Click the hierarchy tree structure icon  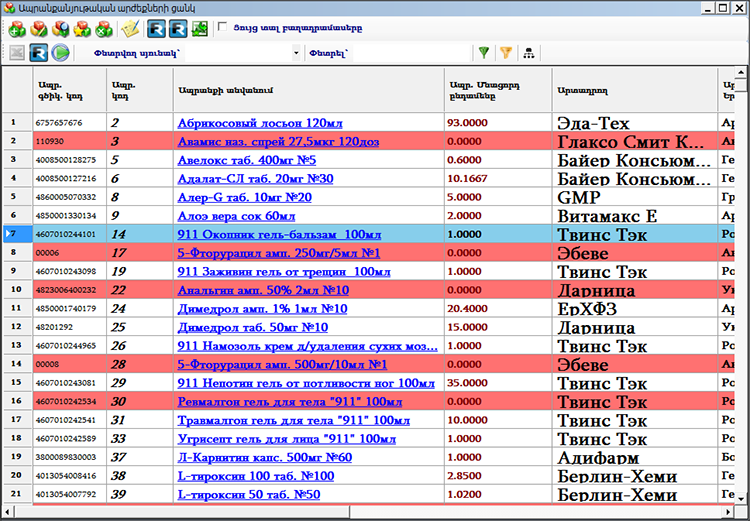(x=528, y=53)
